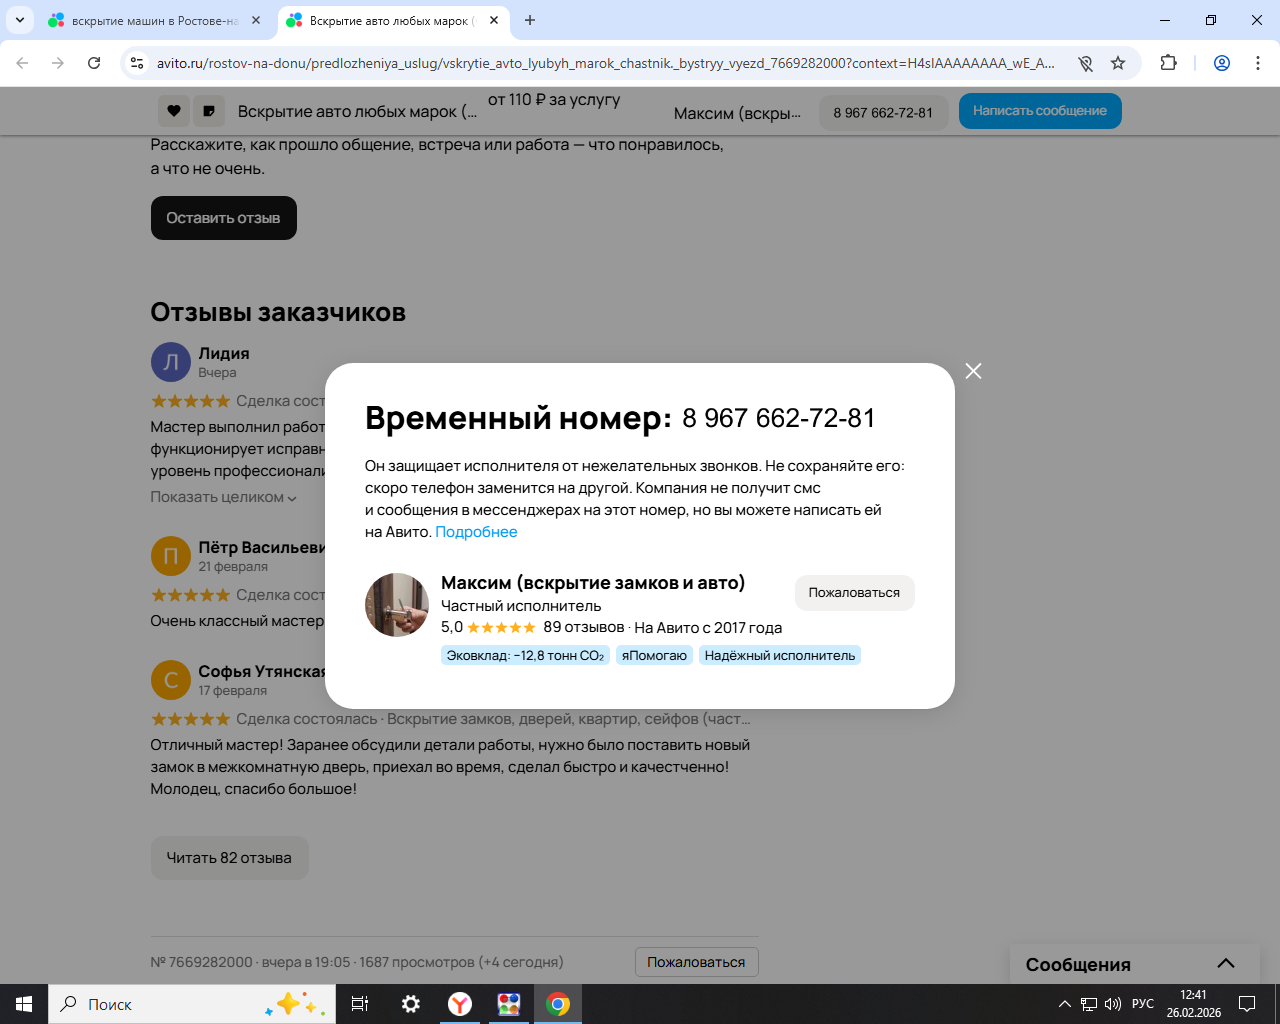The height and width of the screenshot is (1024, 1280).
Task: Expand the Сообщения chat panel
Action: [1226, 964]
